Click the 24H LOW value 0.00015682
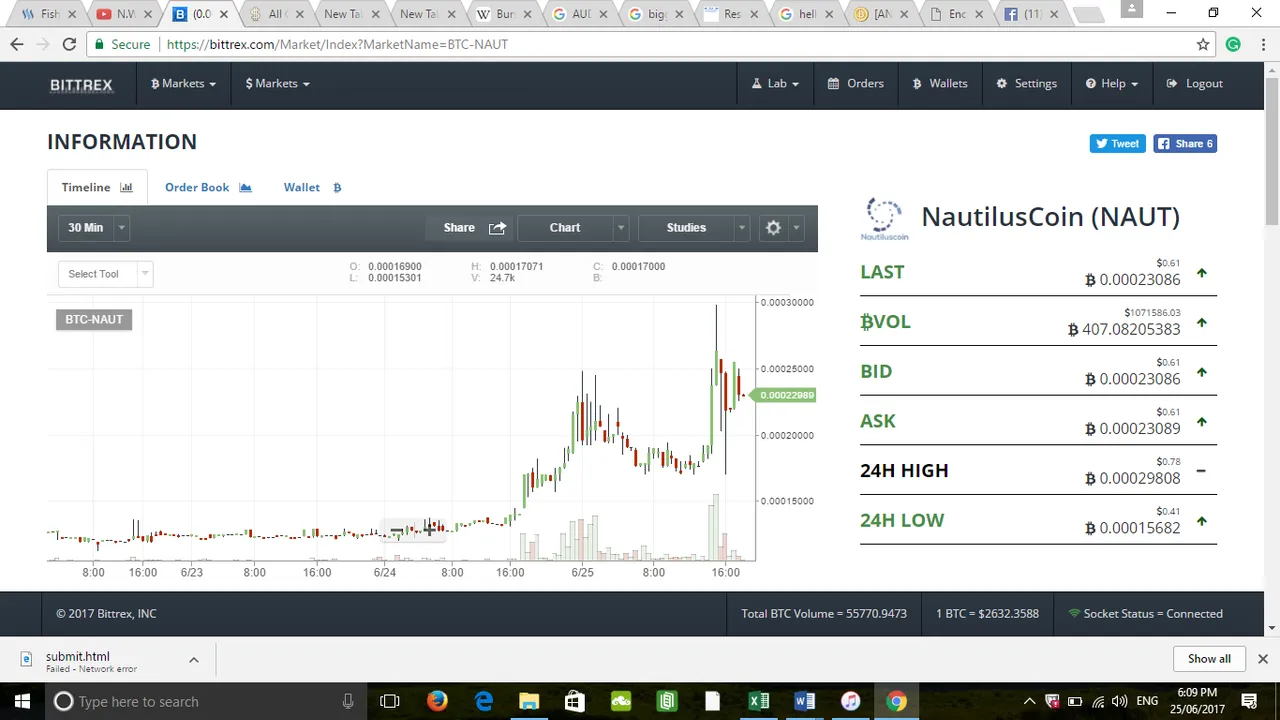 1133,528
